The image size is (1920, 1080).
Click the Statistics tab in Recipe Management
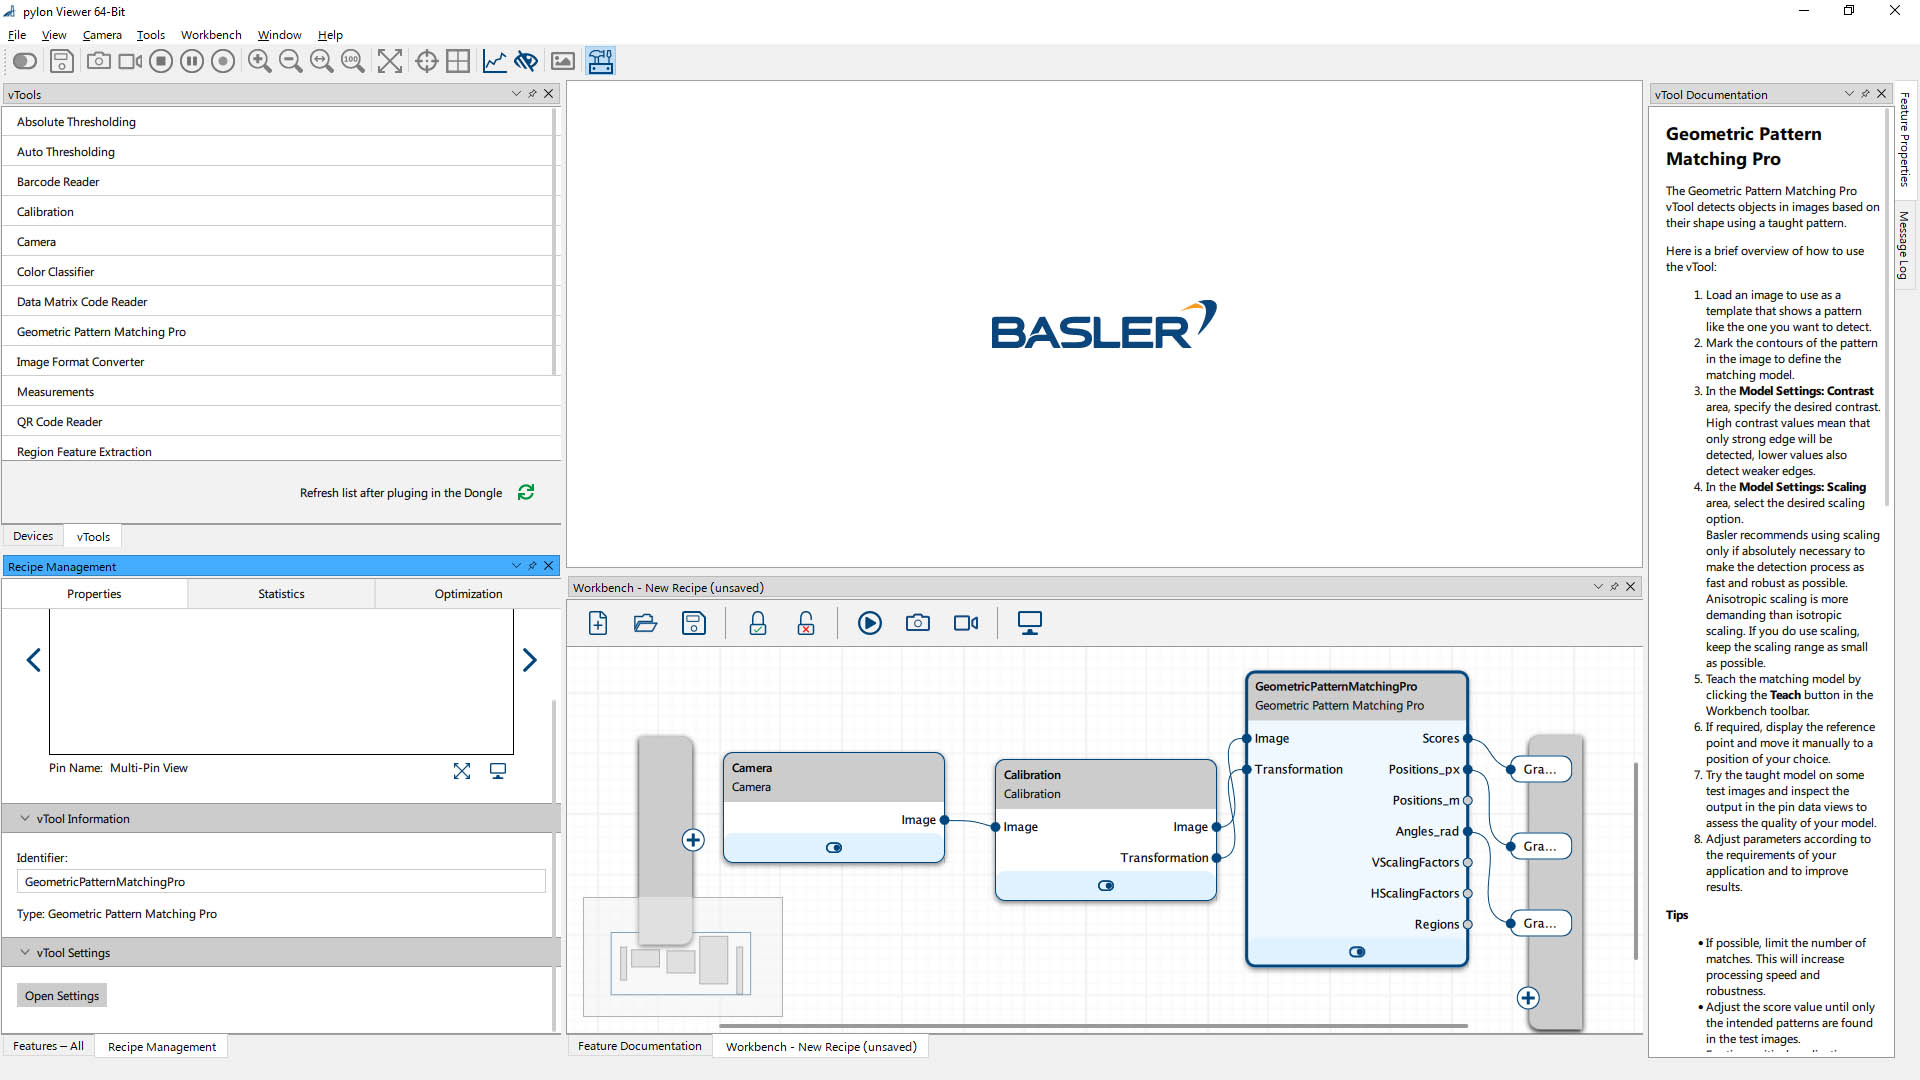coord(282,593)
